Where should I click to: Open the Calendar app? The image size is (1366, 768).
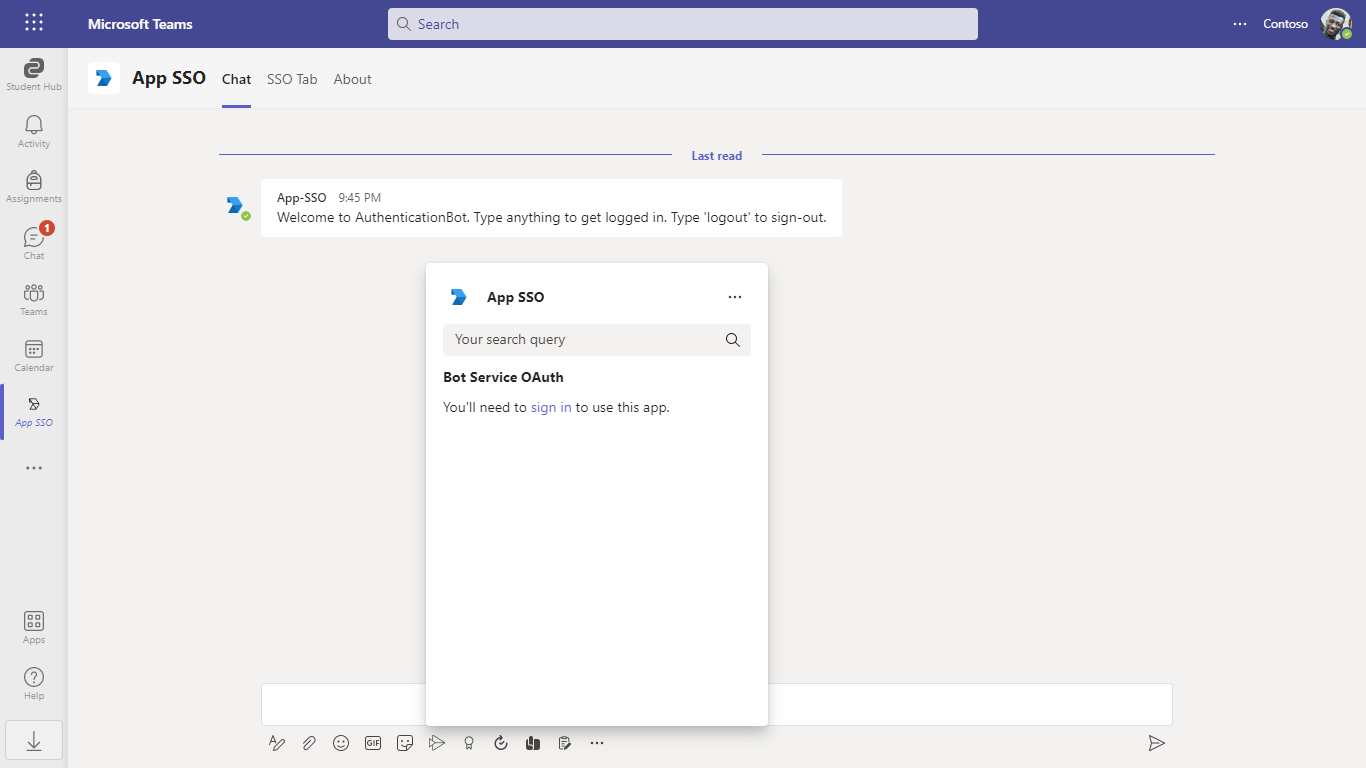click(x=34, y=356)
